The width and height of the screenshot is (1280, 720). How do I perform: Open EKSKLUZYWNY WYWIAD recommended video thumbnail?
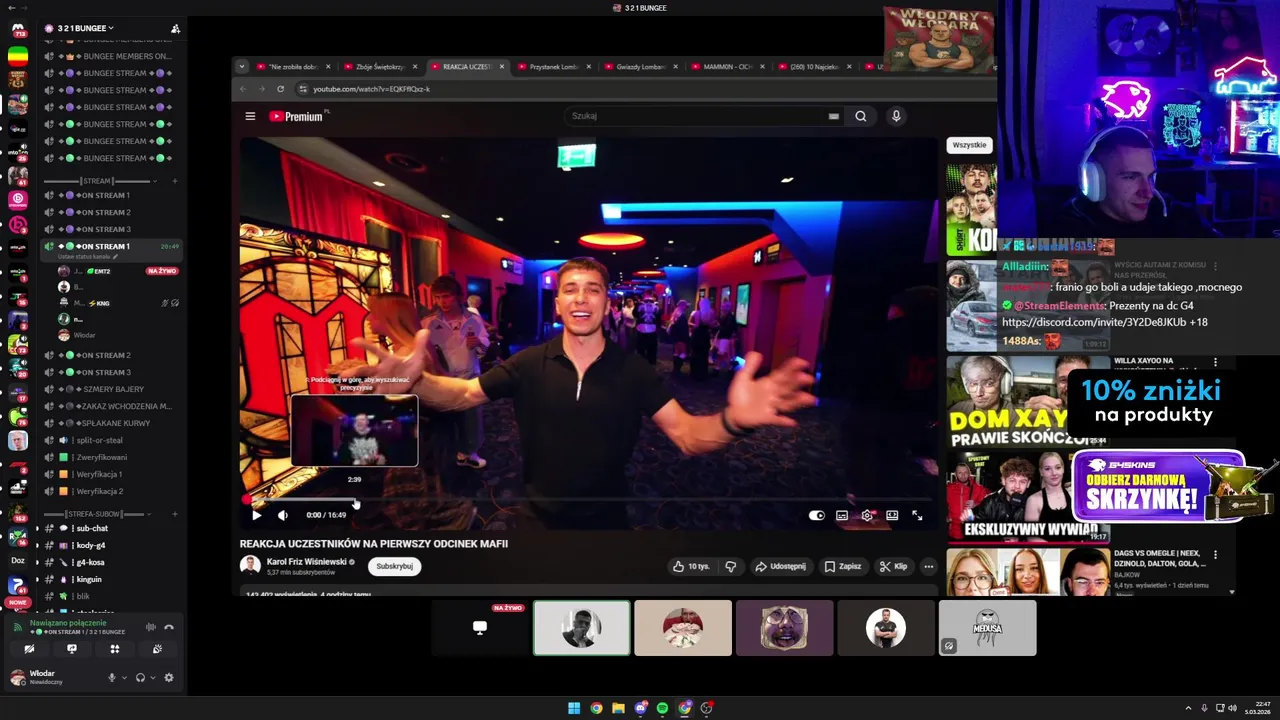tap(1028, 496)
